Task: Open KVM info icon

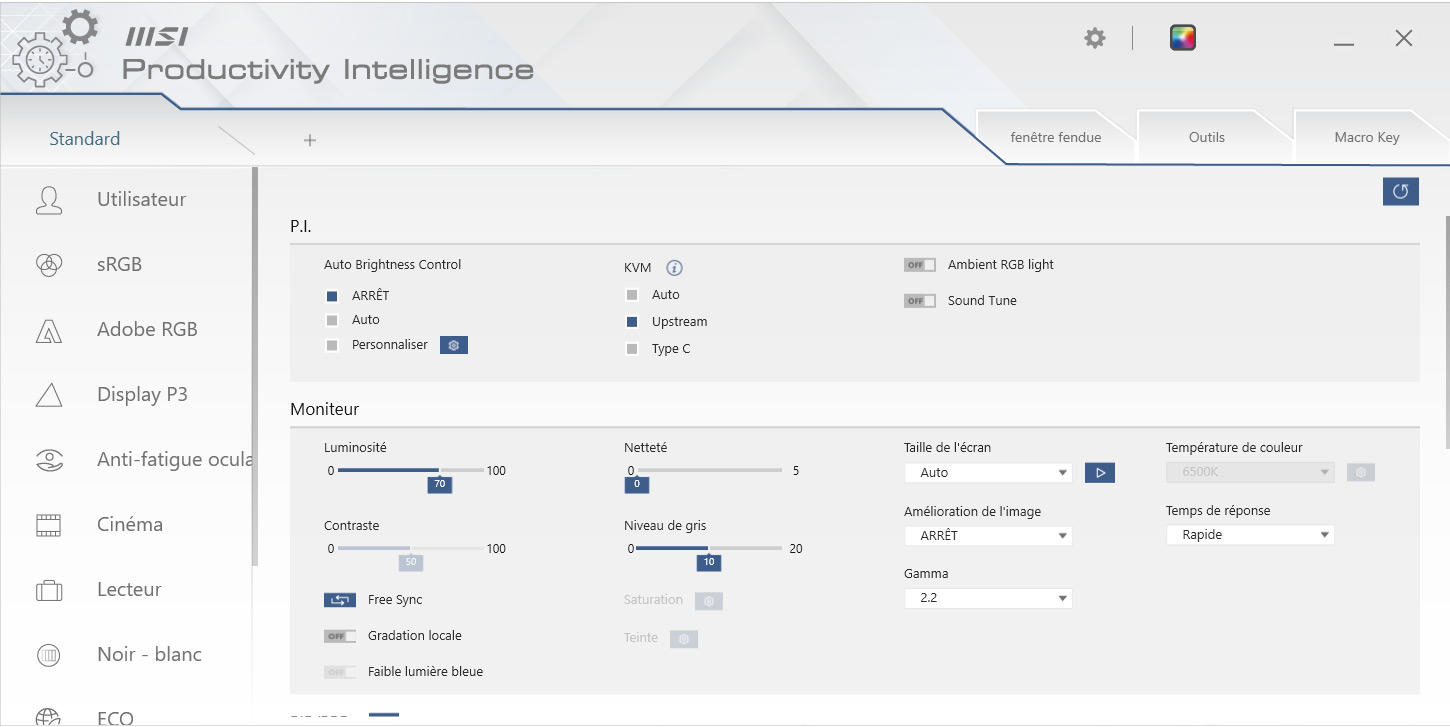Action: click(x=674, y=268)
